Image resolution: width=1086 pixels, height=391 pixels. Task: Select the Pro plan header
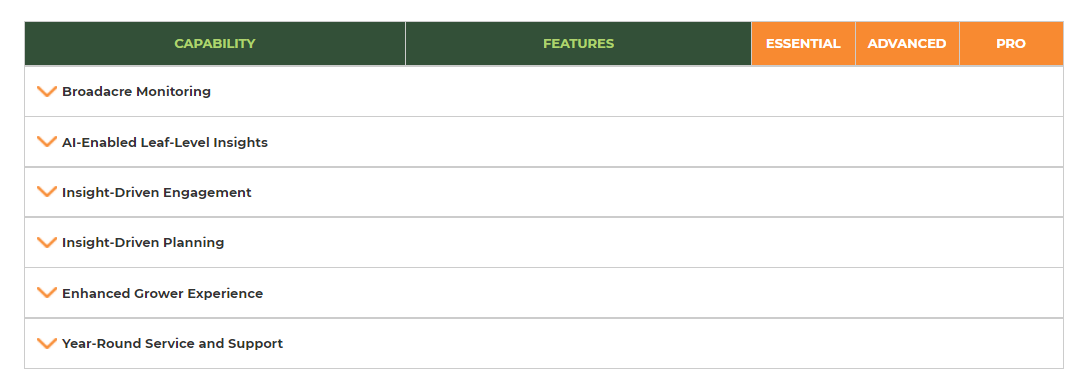[1011, 44]
